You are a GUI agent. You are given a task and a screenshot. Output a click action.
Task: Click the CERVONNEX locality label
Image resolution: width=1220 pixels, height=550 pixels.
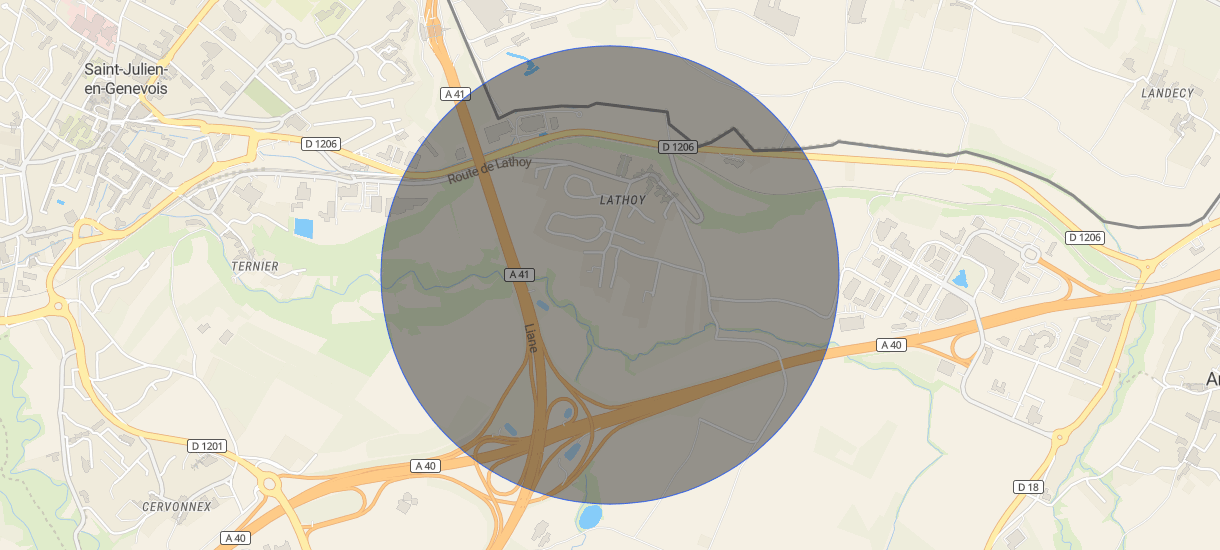(177, 506)
